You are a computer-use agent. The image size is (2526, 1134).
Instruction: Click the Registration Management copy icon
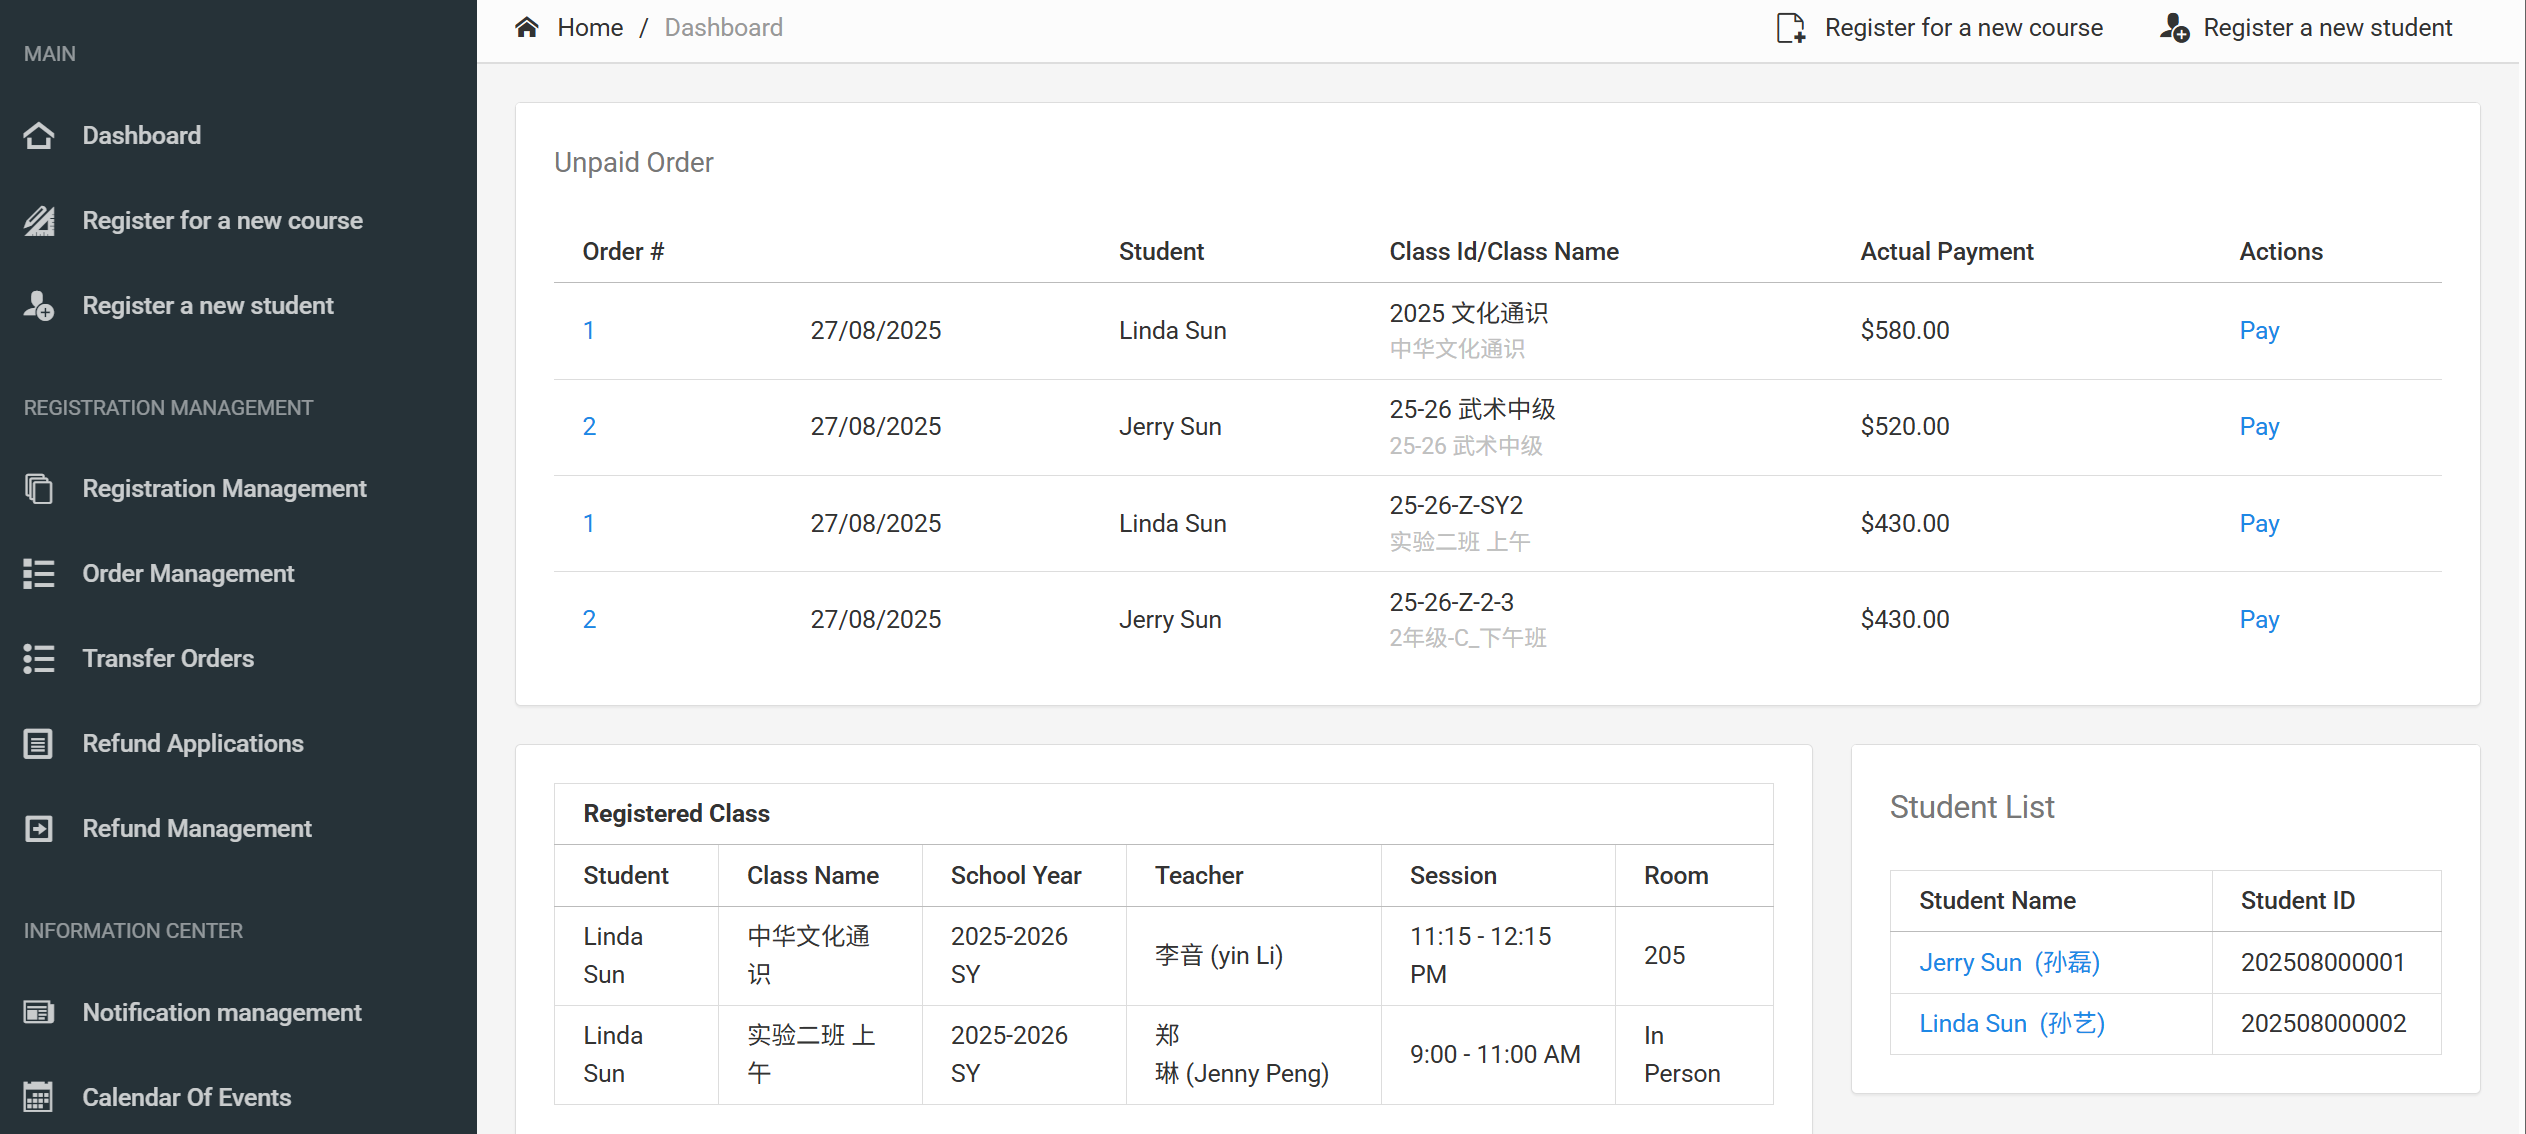39,488
